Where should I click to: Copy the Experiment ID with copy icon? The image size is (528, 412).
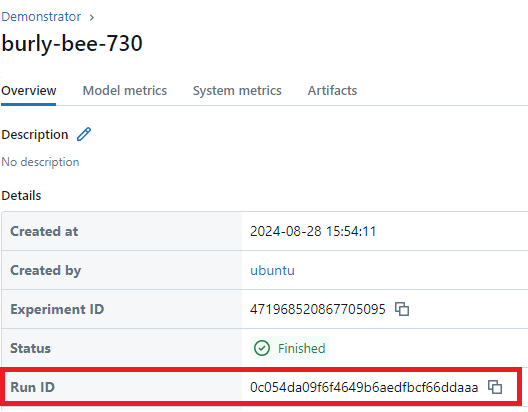(402, 309)
